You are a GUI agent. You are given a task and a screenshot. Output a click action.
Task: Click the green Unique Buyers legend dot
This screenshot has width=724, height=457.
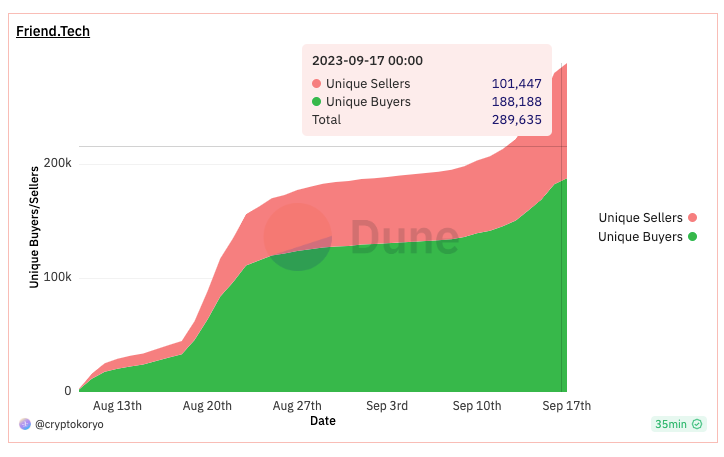click(692, 237)
